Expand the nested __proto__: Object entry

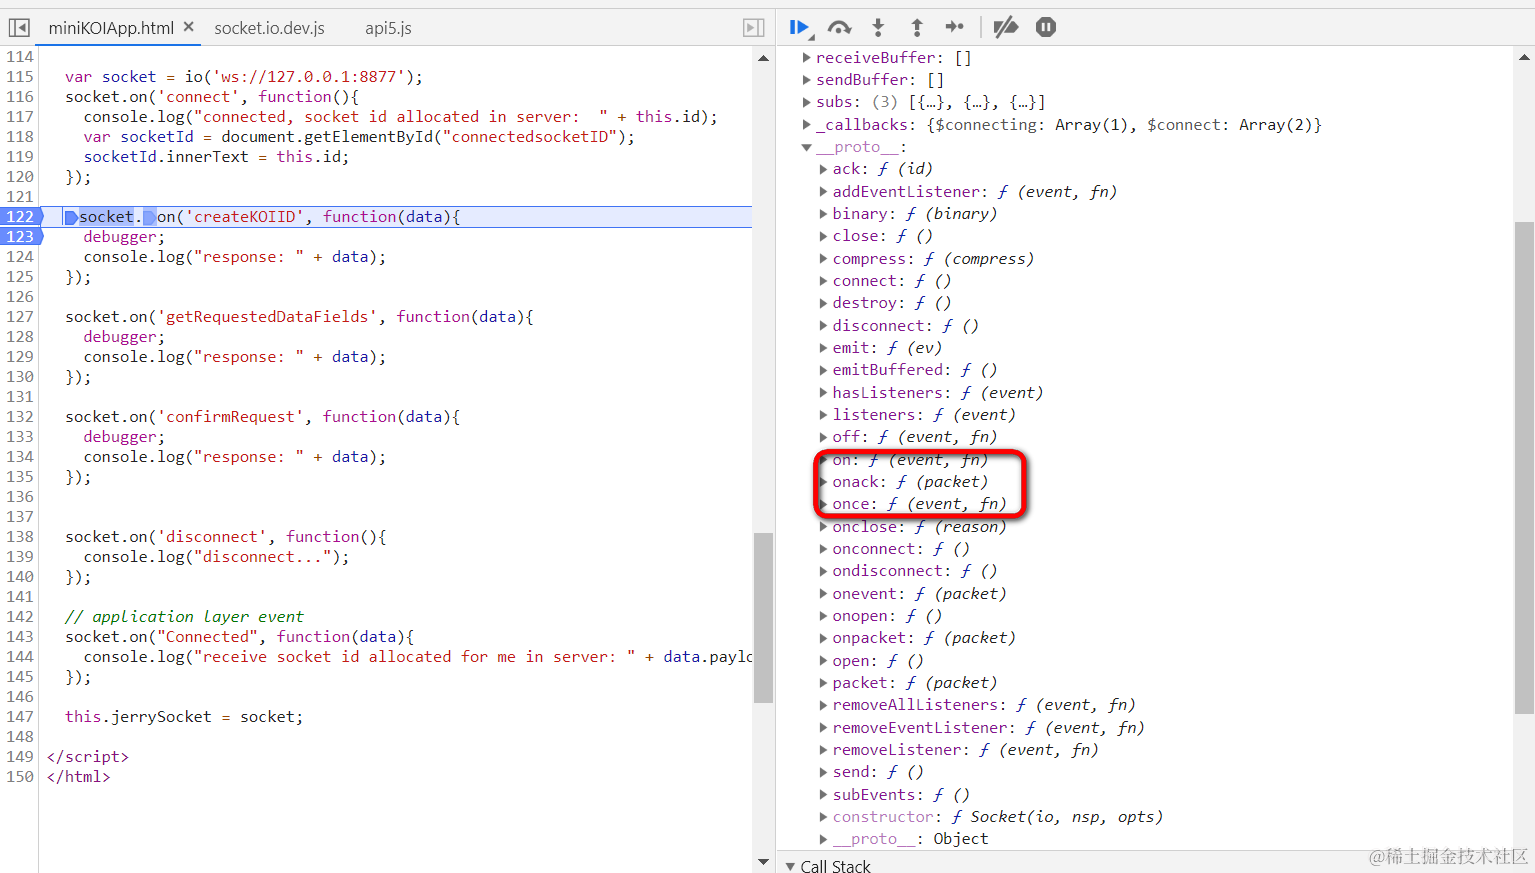point(823,839)
